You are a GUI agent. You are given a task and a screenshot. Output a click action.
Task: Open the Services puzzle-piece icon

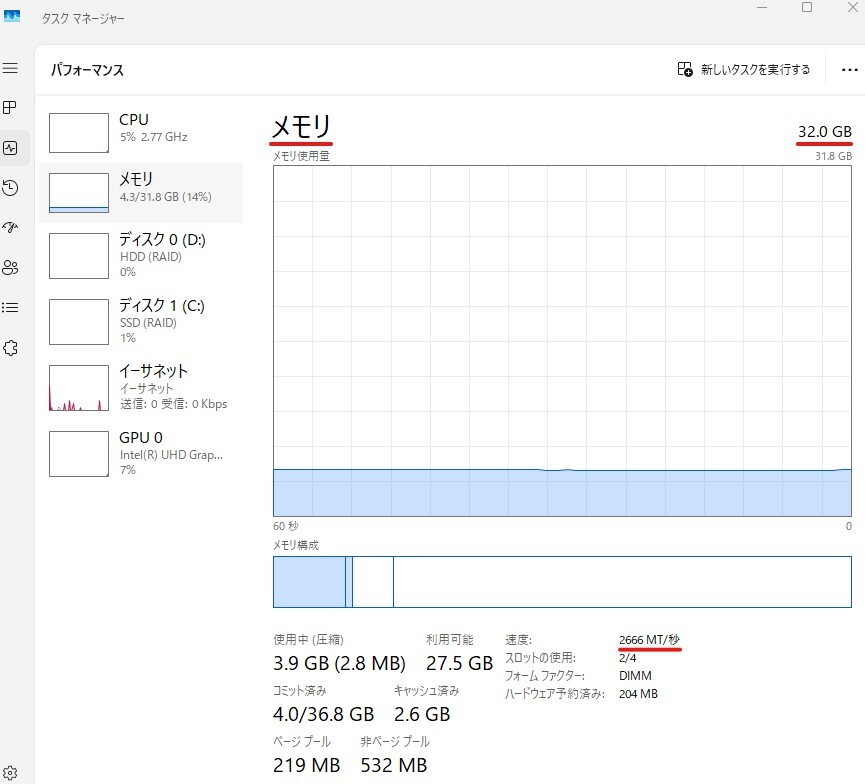pos(10,348)
